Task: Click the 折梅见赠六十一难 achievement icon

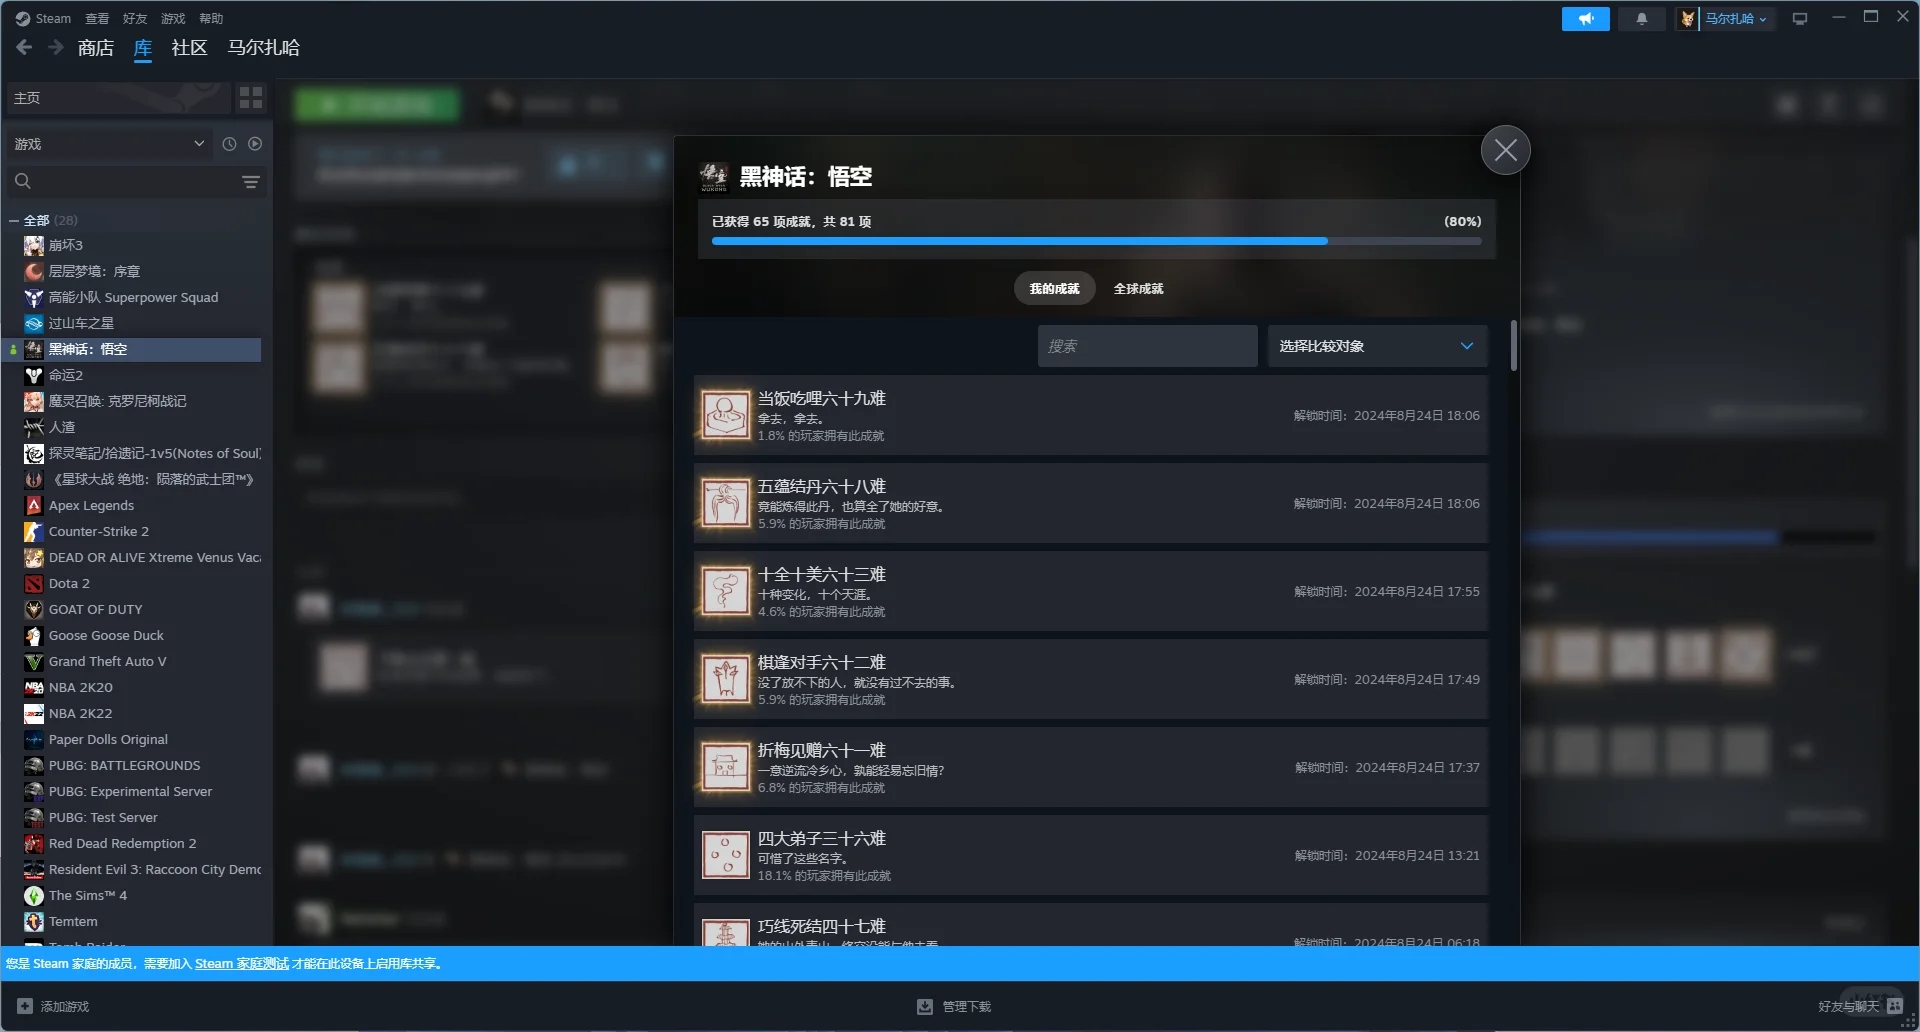Action: point(725,767)
